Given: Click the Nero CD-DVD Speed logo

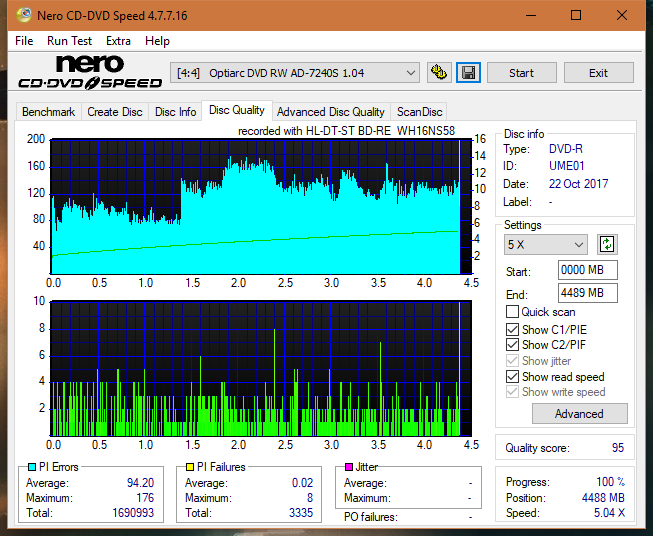Looking at the screenshot, I should coord(90,72).
